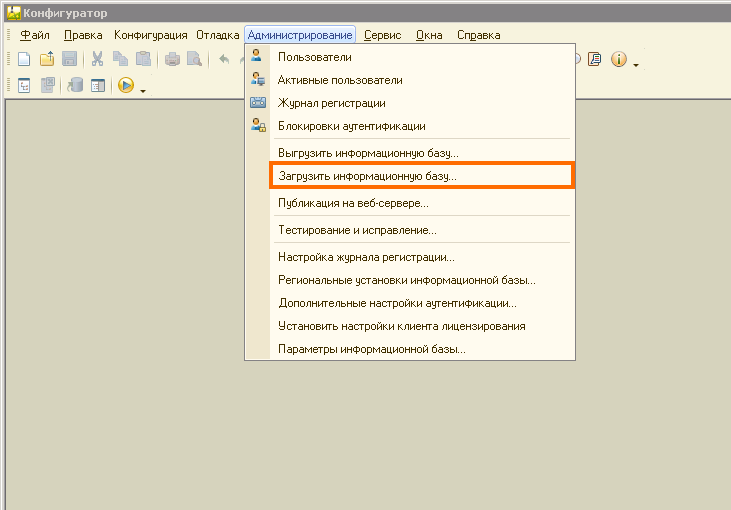Expand the arrow next to the play button
Viewport: 731px width, 510px height.
(143, 90)
